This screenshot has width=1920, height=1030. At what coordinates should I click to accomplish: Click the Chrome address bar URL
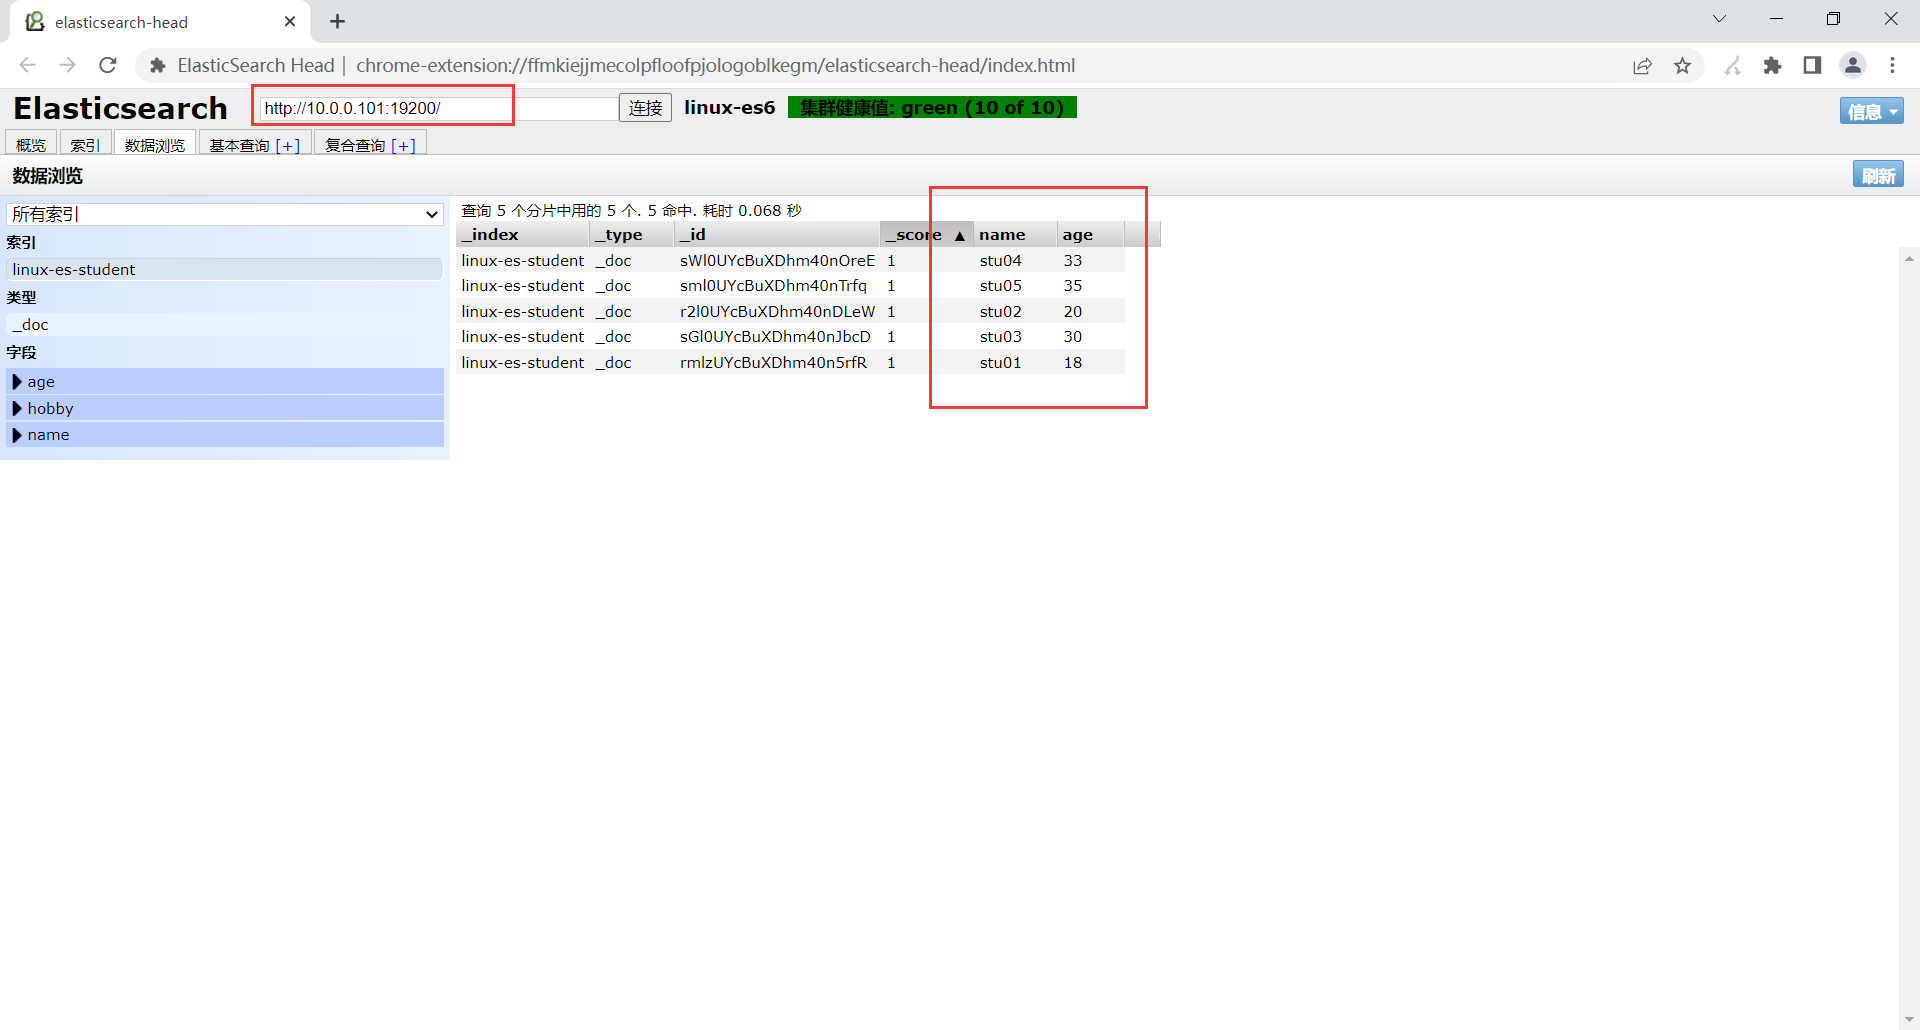coord(715,65)
